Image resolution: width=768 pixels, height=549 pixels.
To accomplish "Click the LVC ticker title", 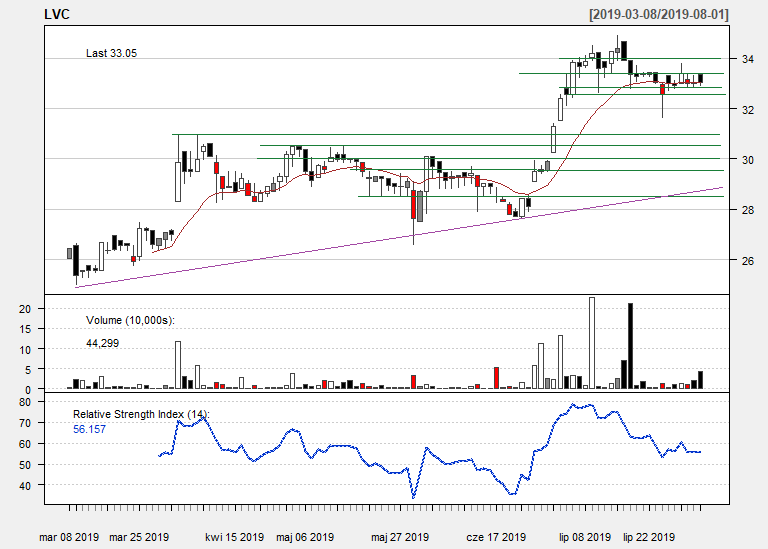I will click(57, 14).
